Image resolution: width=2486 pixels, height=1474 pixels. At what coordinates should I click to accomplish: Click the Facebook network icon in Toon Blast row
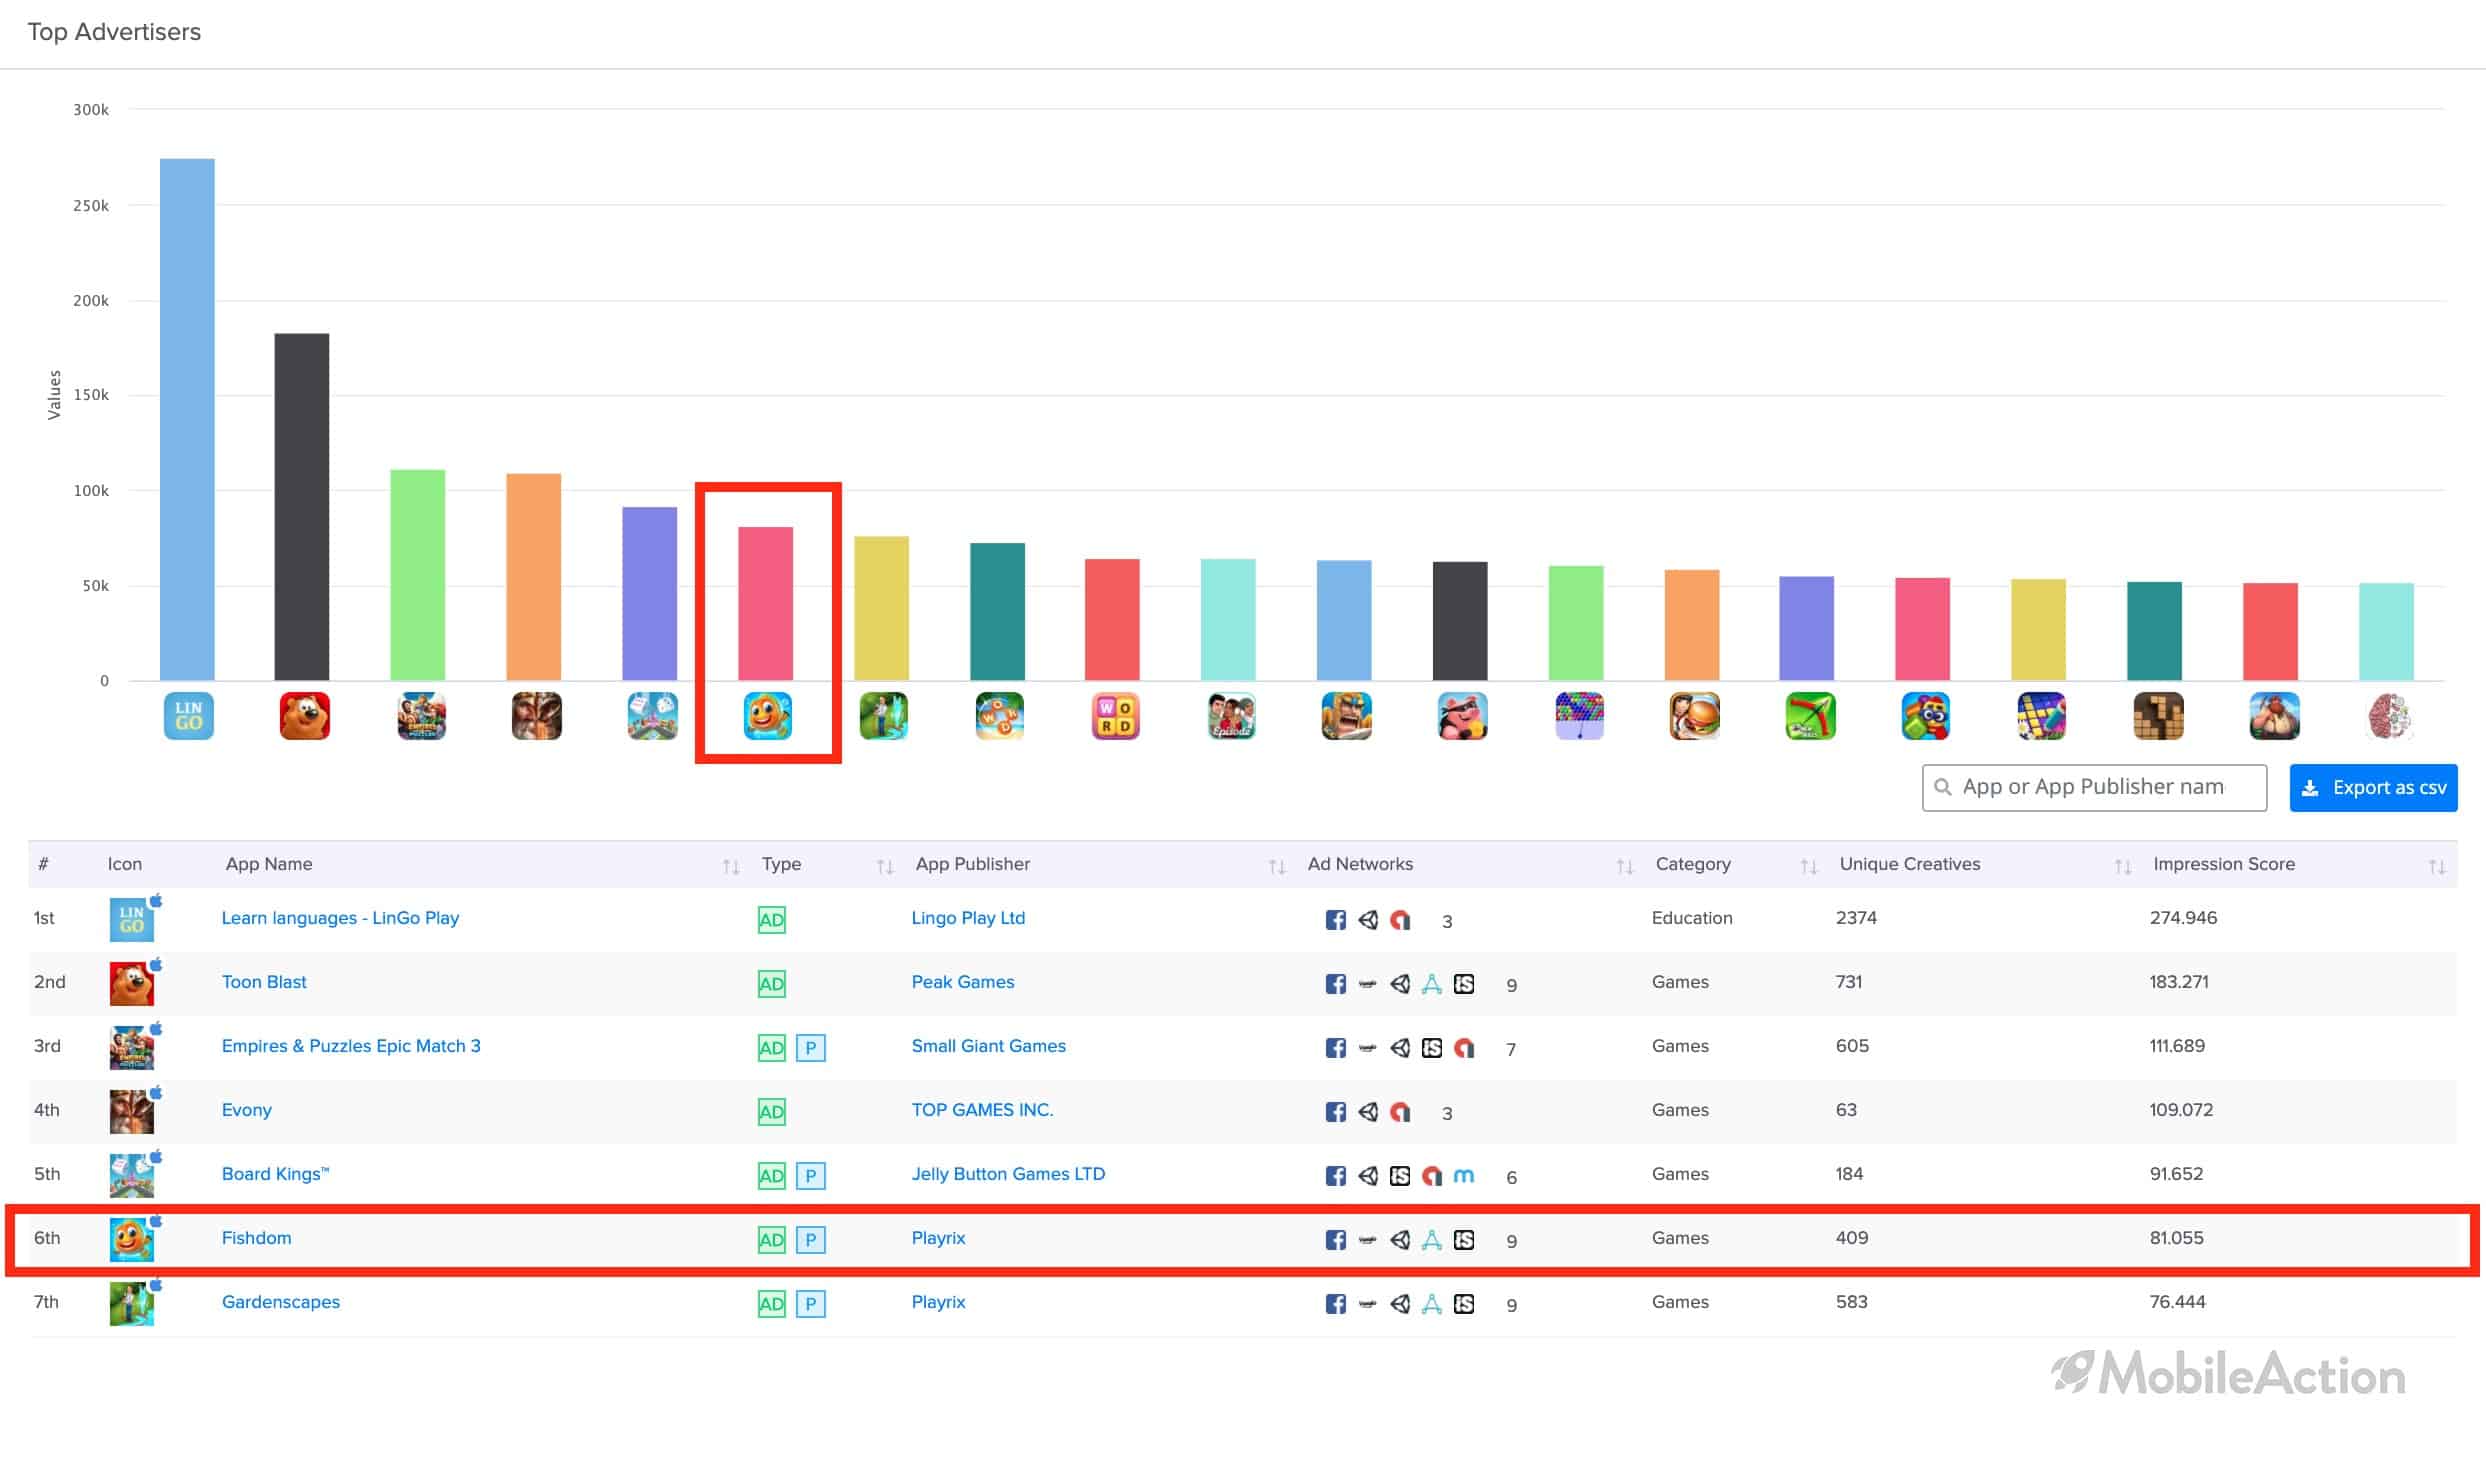[1335, 984]
